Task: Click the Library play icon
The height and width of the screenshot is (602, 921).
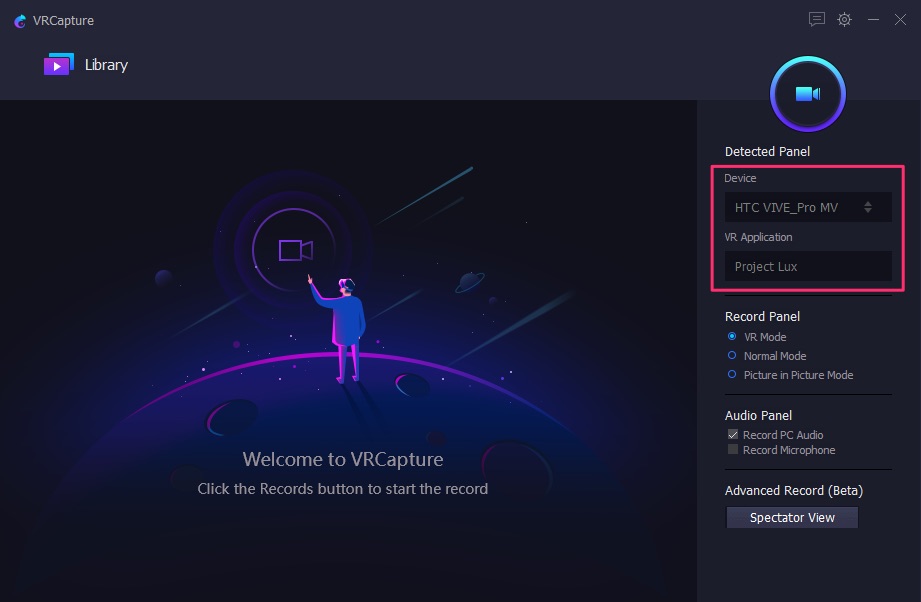Action: 59,65
